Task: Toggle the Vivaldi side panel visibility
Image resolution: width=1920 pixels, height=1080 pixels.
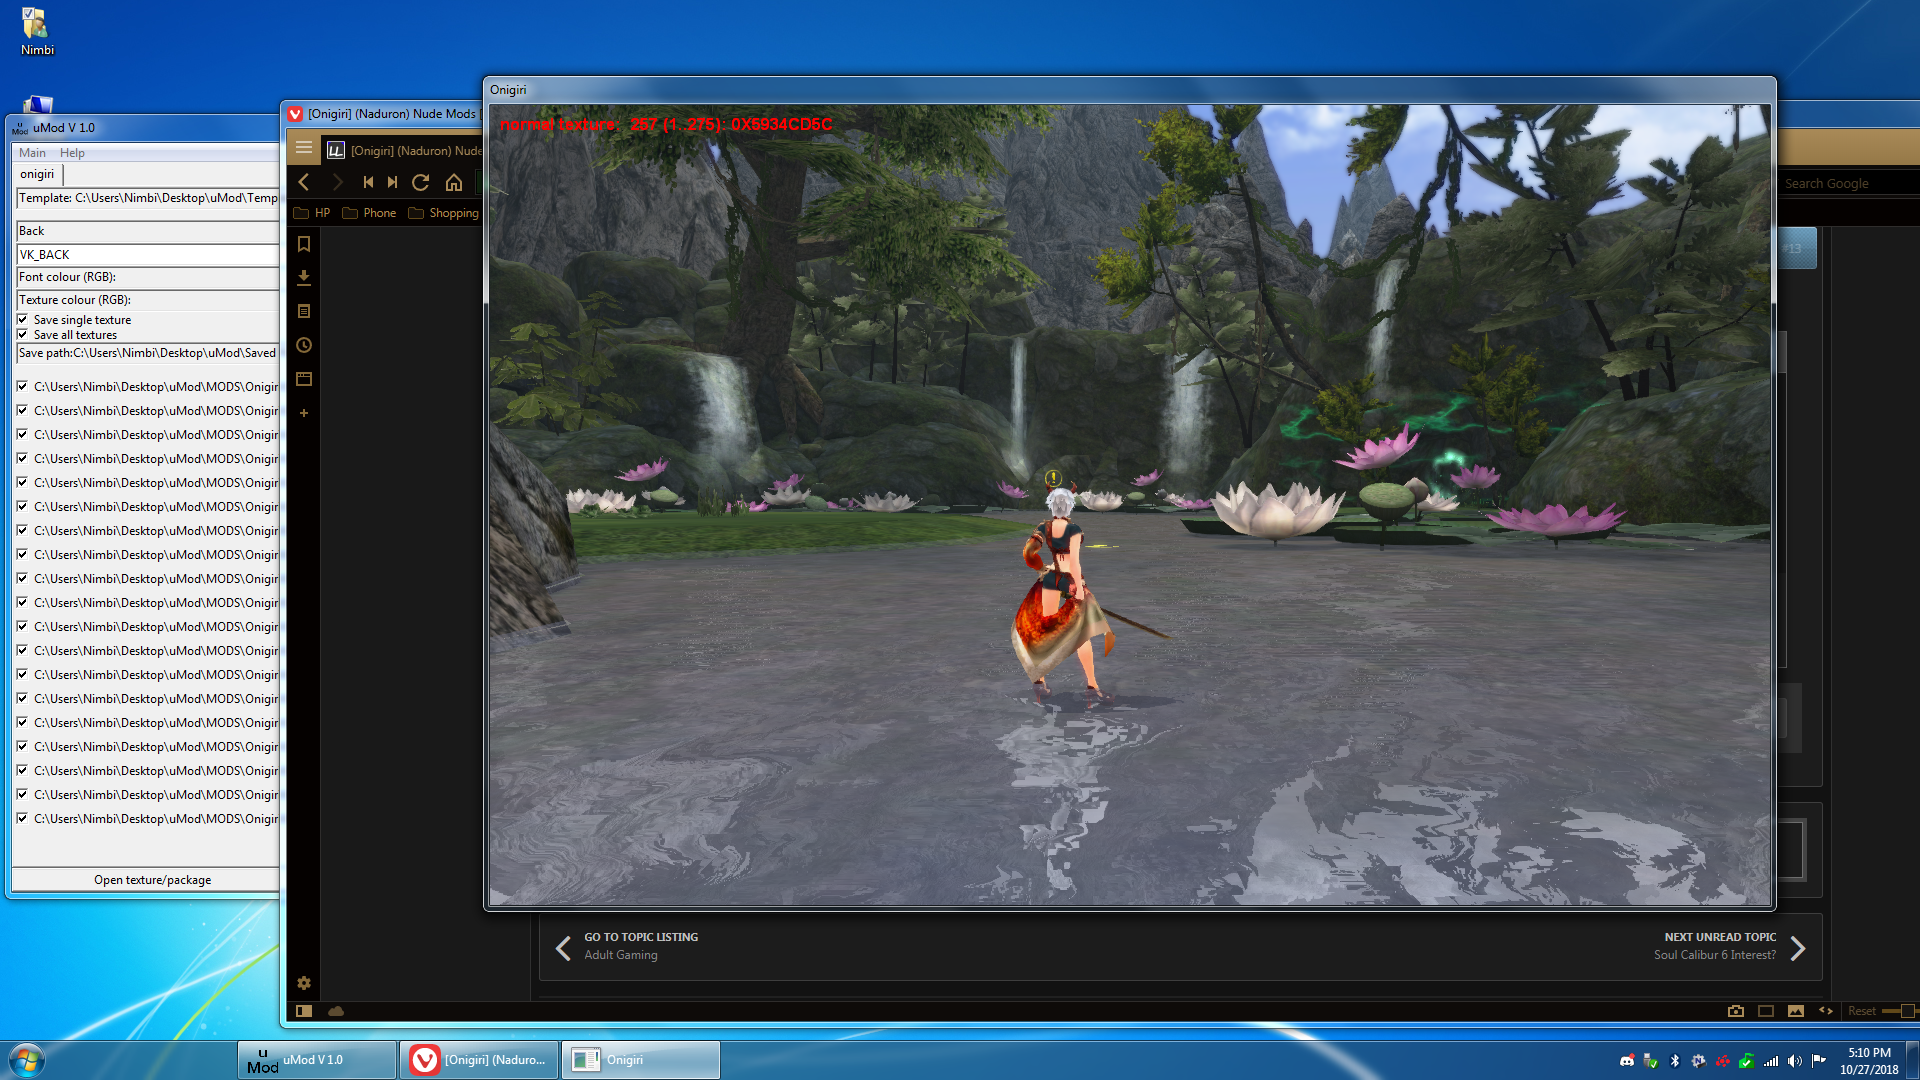Action: tap(304, 1011)
